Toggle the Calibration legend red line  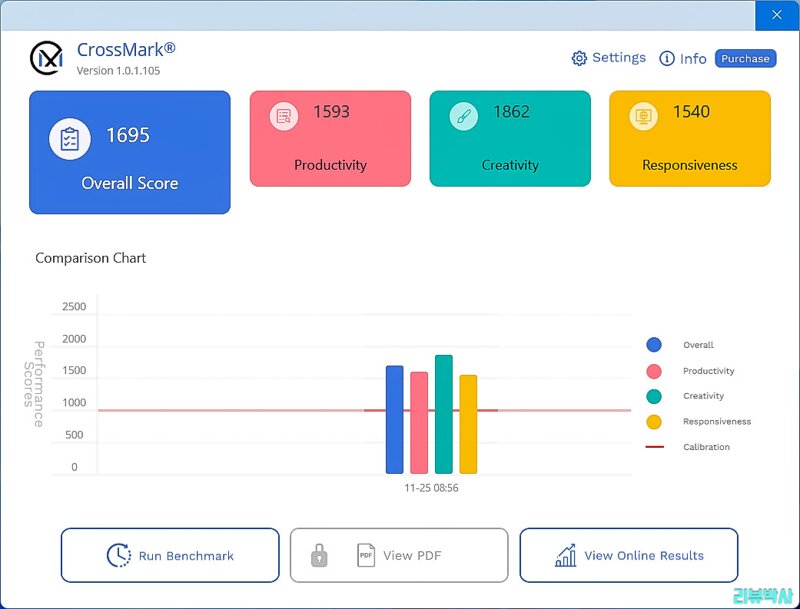tap(655, 447)
